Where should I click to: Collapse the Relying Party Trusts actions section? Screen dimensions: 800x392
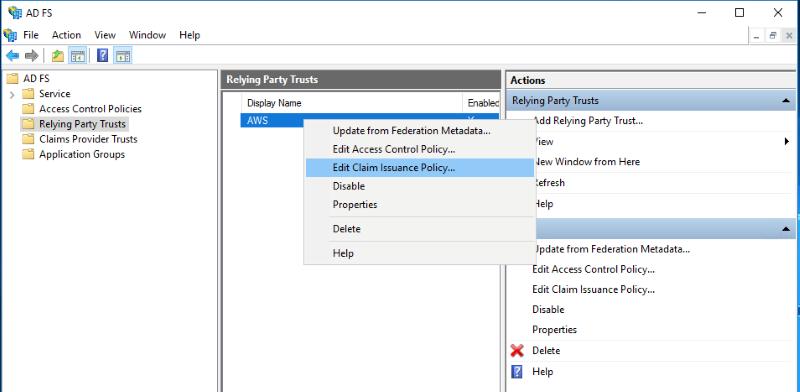pyautogui.click(x=786, y=101)
